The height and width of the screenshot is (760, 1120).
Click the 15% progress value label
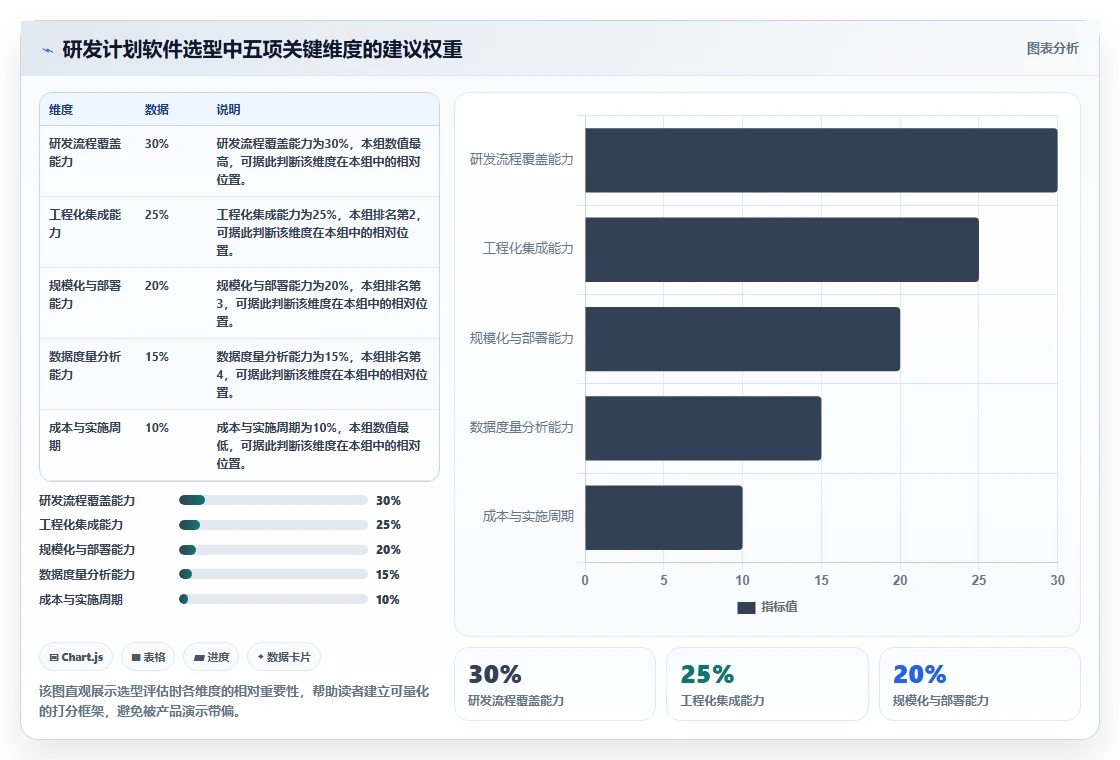point(388,575)
